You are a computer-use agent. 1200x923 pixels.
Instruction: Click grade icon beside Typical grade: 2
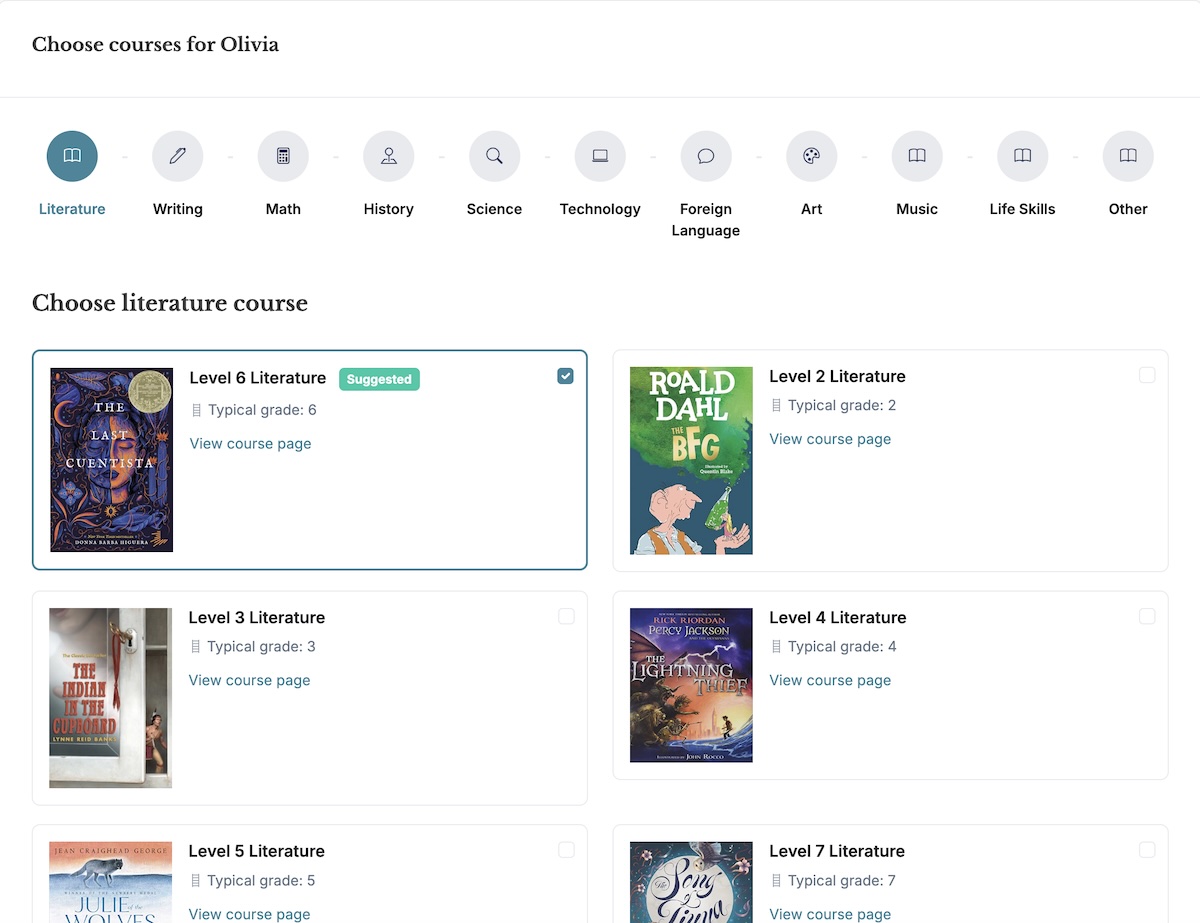[776, 405]
